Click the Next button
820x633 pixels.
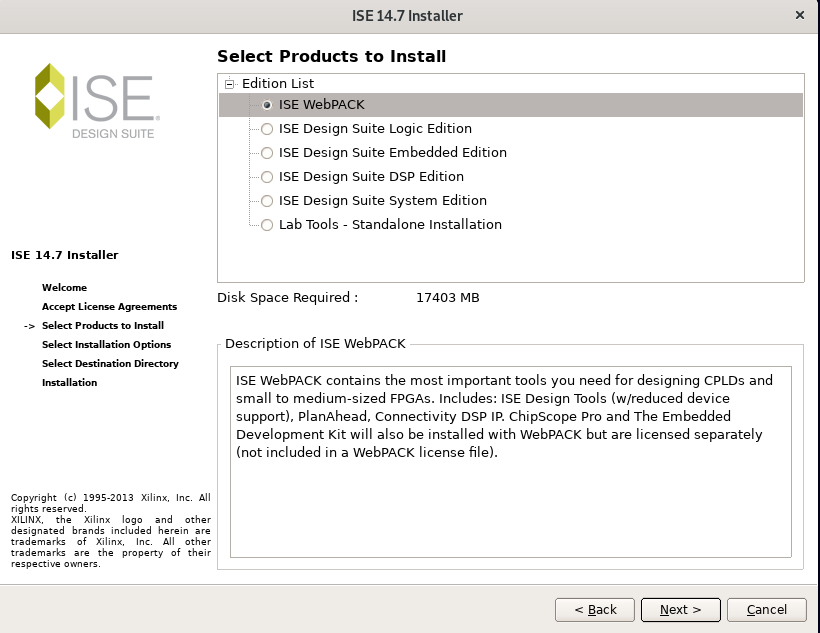click(x=680, y=610)
